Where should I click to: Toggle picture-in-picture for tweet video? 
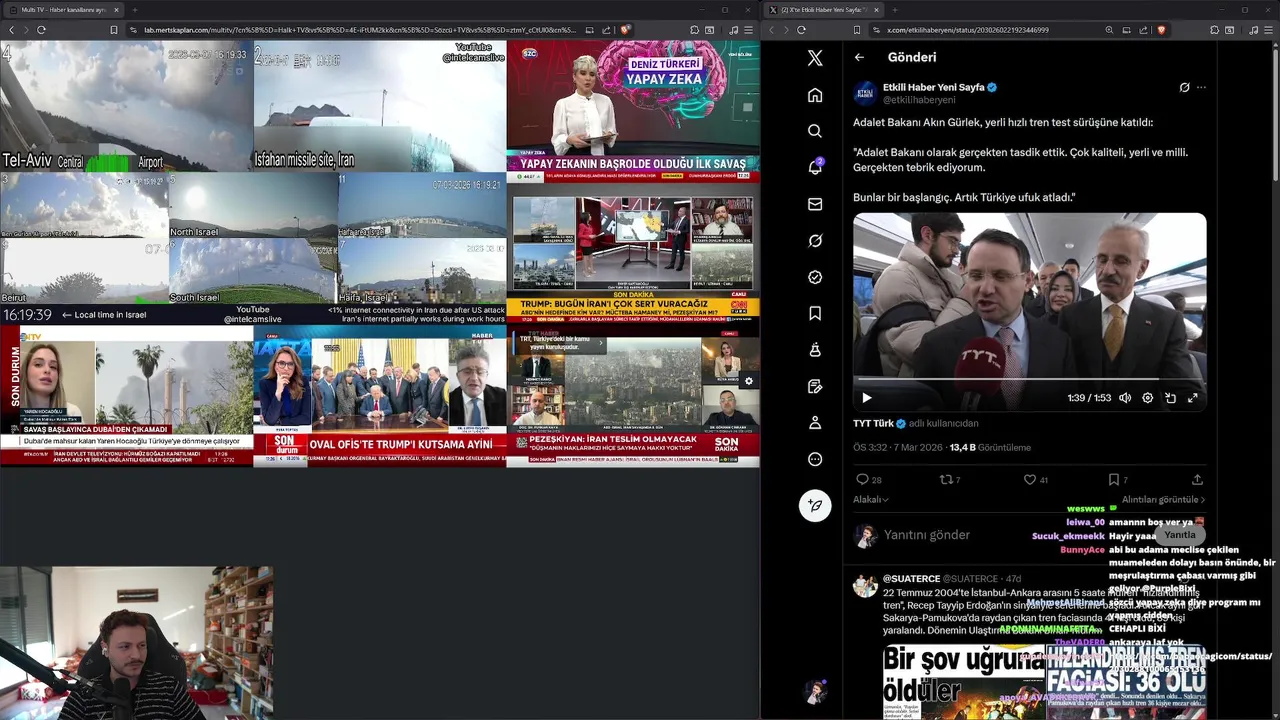click(x=1170, y=398)
